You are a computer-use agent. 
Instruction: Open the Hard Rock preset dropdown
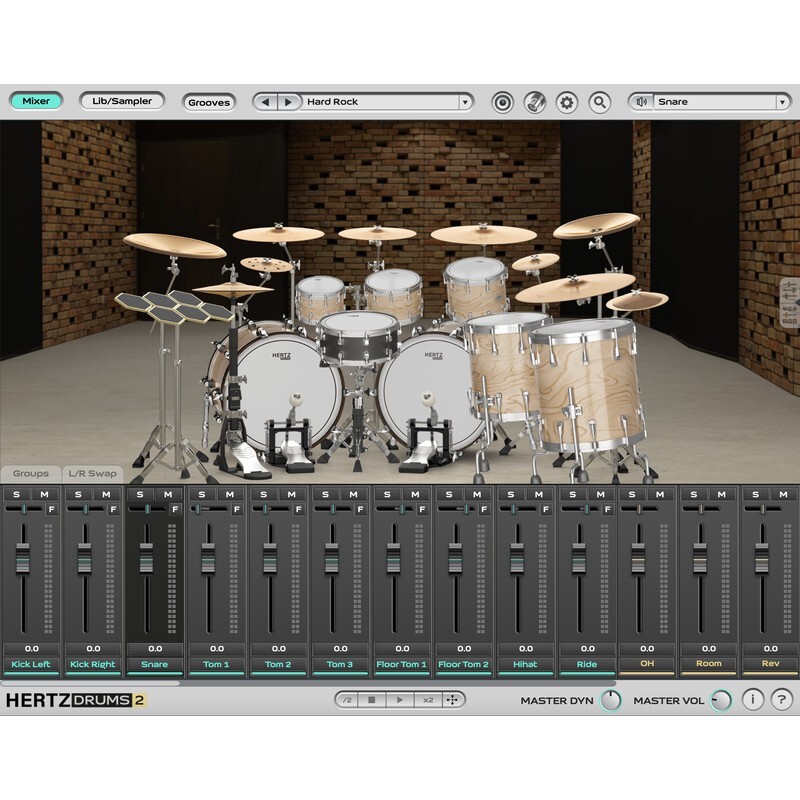(x=466, y=100)
